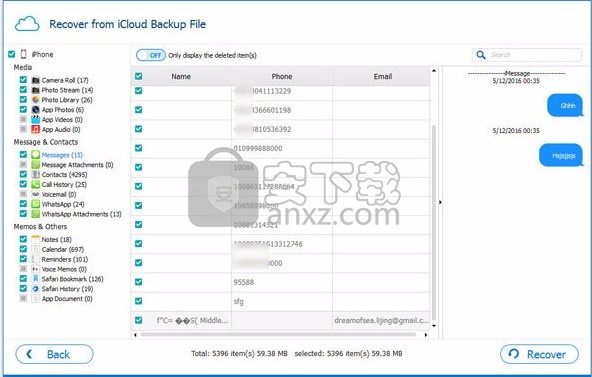The image size is (592, 377).
Task: Click the App Photos icon
Action: [35, 109]
